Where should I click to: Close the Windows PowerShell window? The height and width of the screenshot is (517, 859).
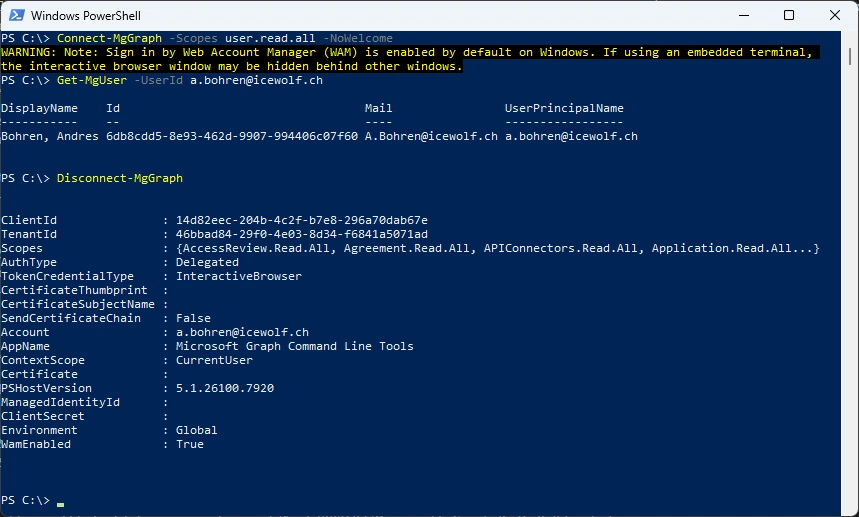pyautogui.click(x=835, y=15)
